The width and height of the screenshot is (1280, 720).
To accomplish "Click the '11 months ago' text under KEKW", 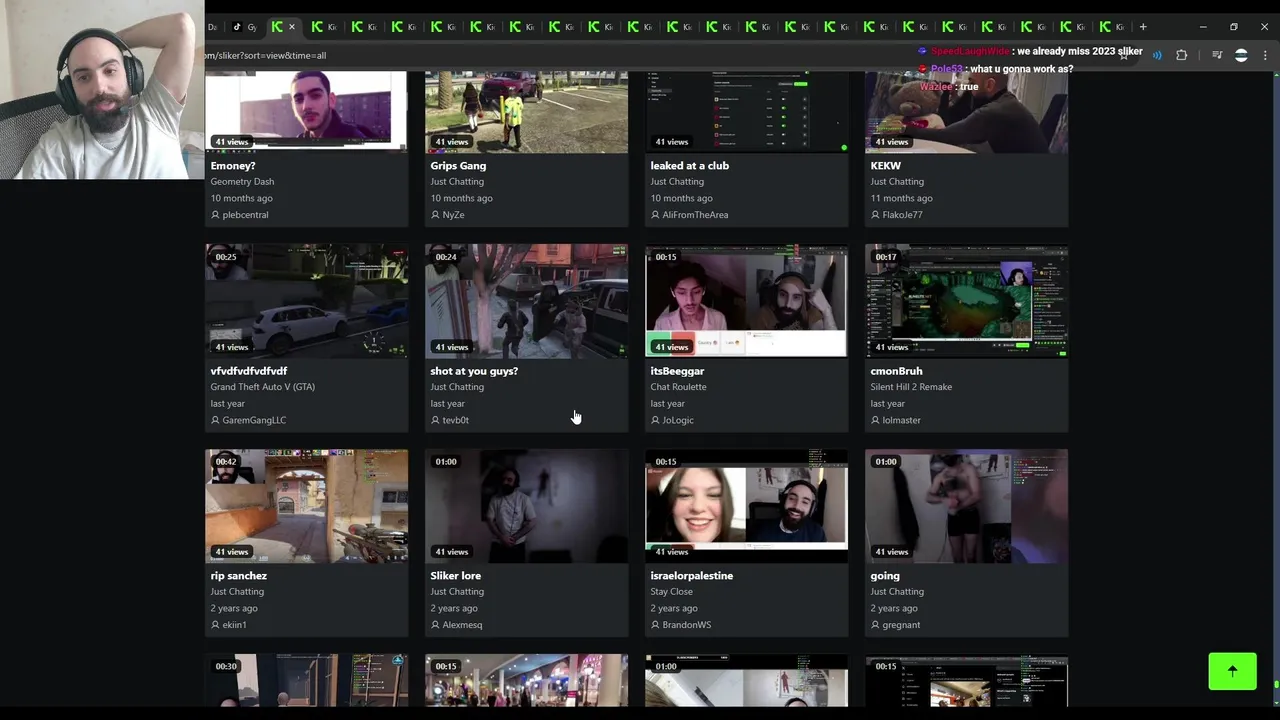I will coord(901,198).
